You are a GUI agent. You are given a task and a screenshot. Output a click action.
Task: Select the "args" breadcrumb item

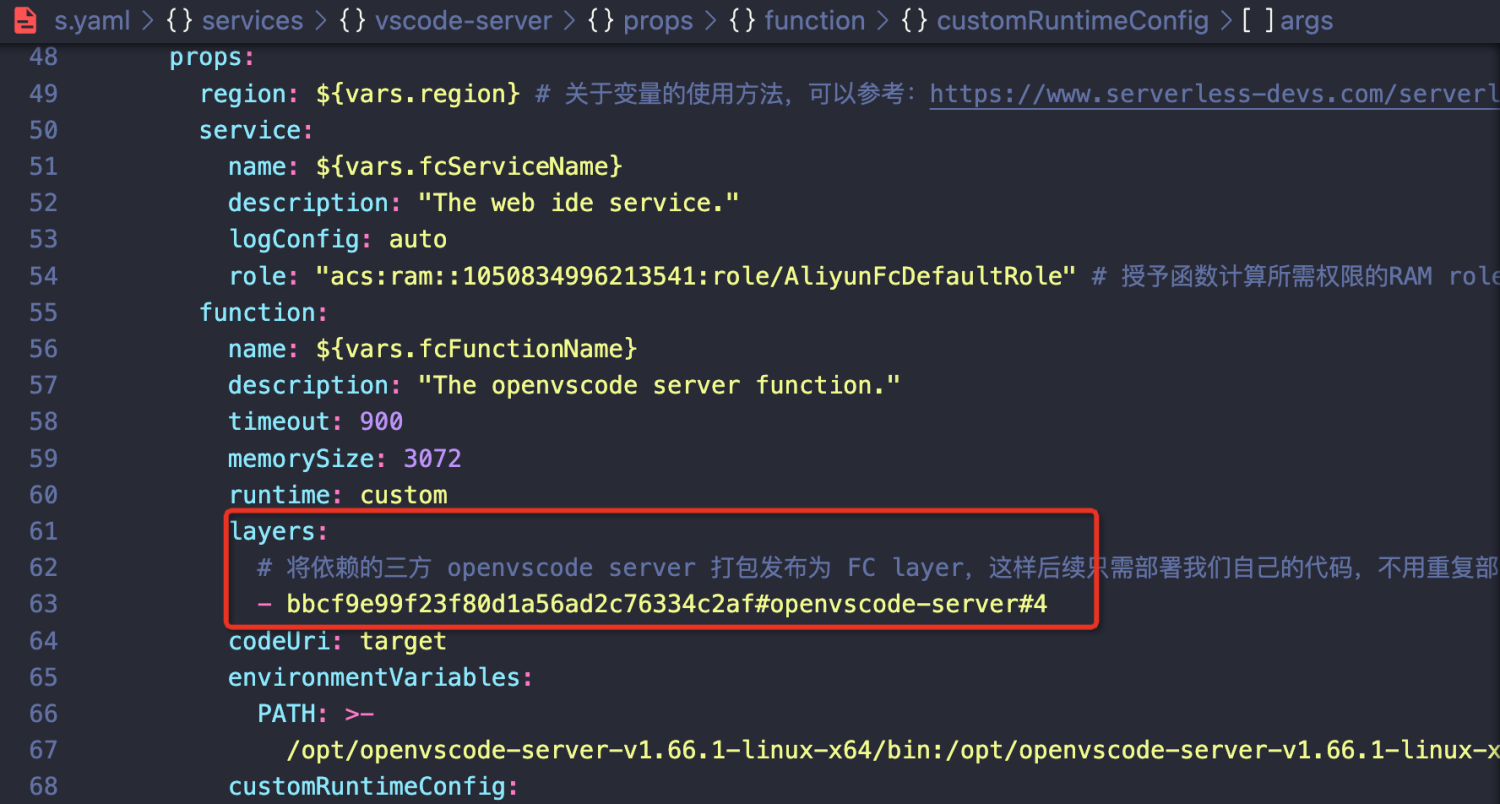click(1306, 21)
